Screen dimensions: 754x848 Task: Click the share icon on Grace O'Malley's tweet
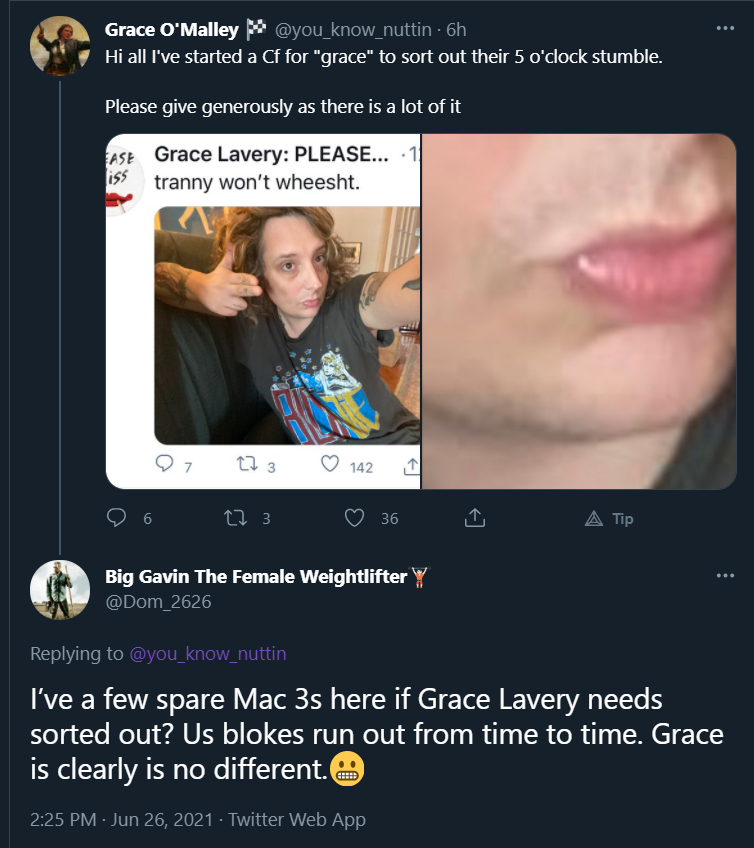pyautogui.click(x=475, y=518)
